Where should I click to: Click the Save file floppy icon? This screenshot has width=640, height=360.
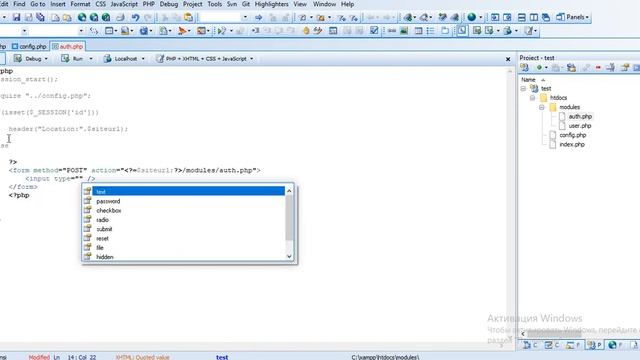16,18
